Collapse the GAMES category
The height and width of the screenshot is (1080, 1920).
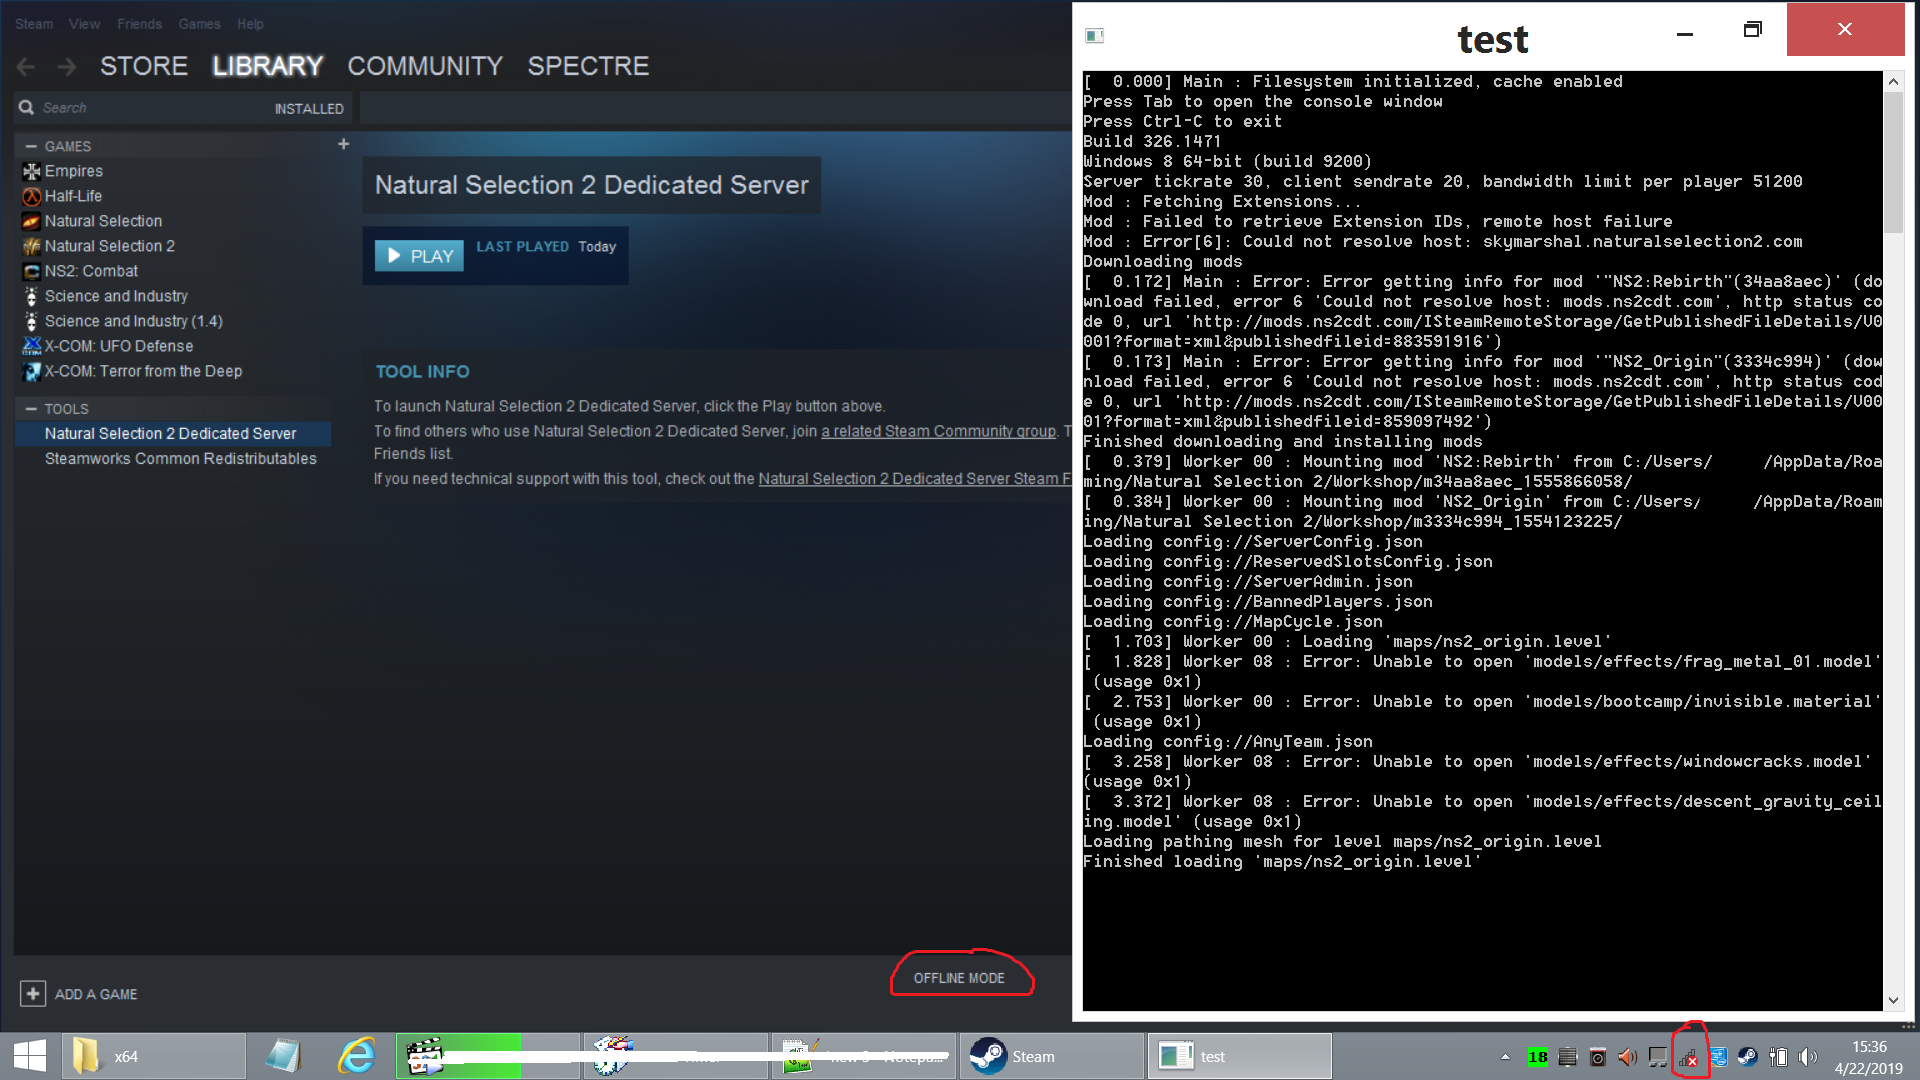(x=31, y=146)
